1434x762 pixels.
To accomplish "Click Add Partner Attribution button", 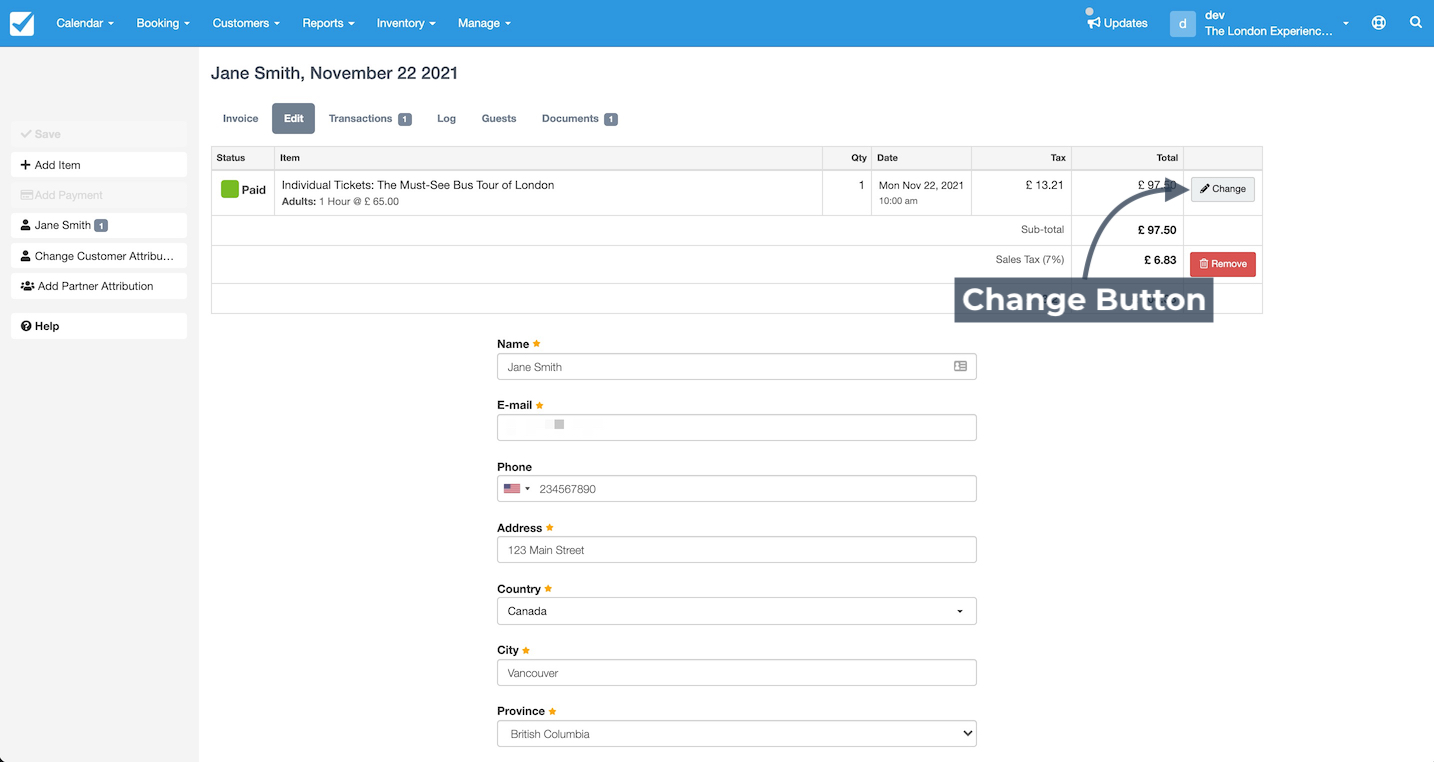I will (99, 286).
